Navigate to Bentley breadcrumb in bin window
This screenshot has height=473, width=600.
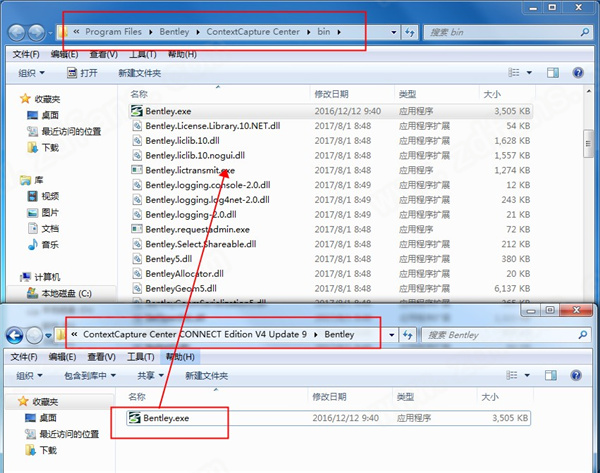[x=174, y=32]
